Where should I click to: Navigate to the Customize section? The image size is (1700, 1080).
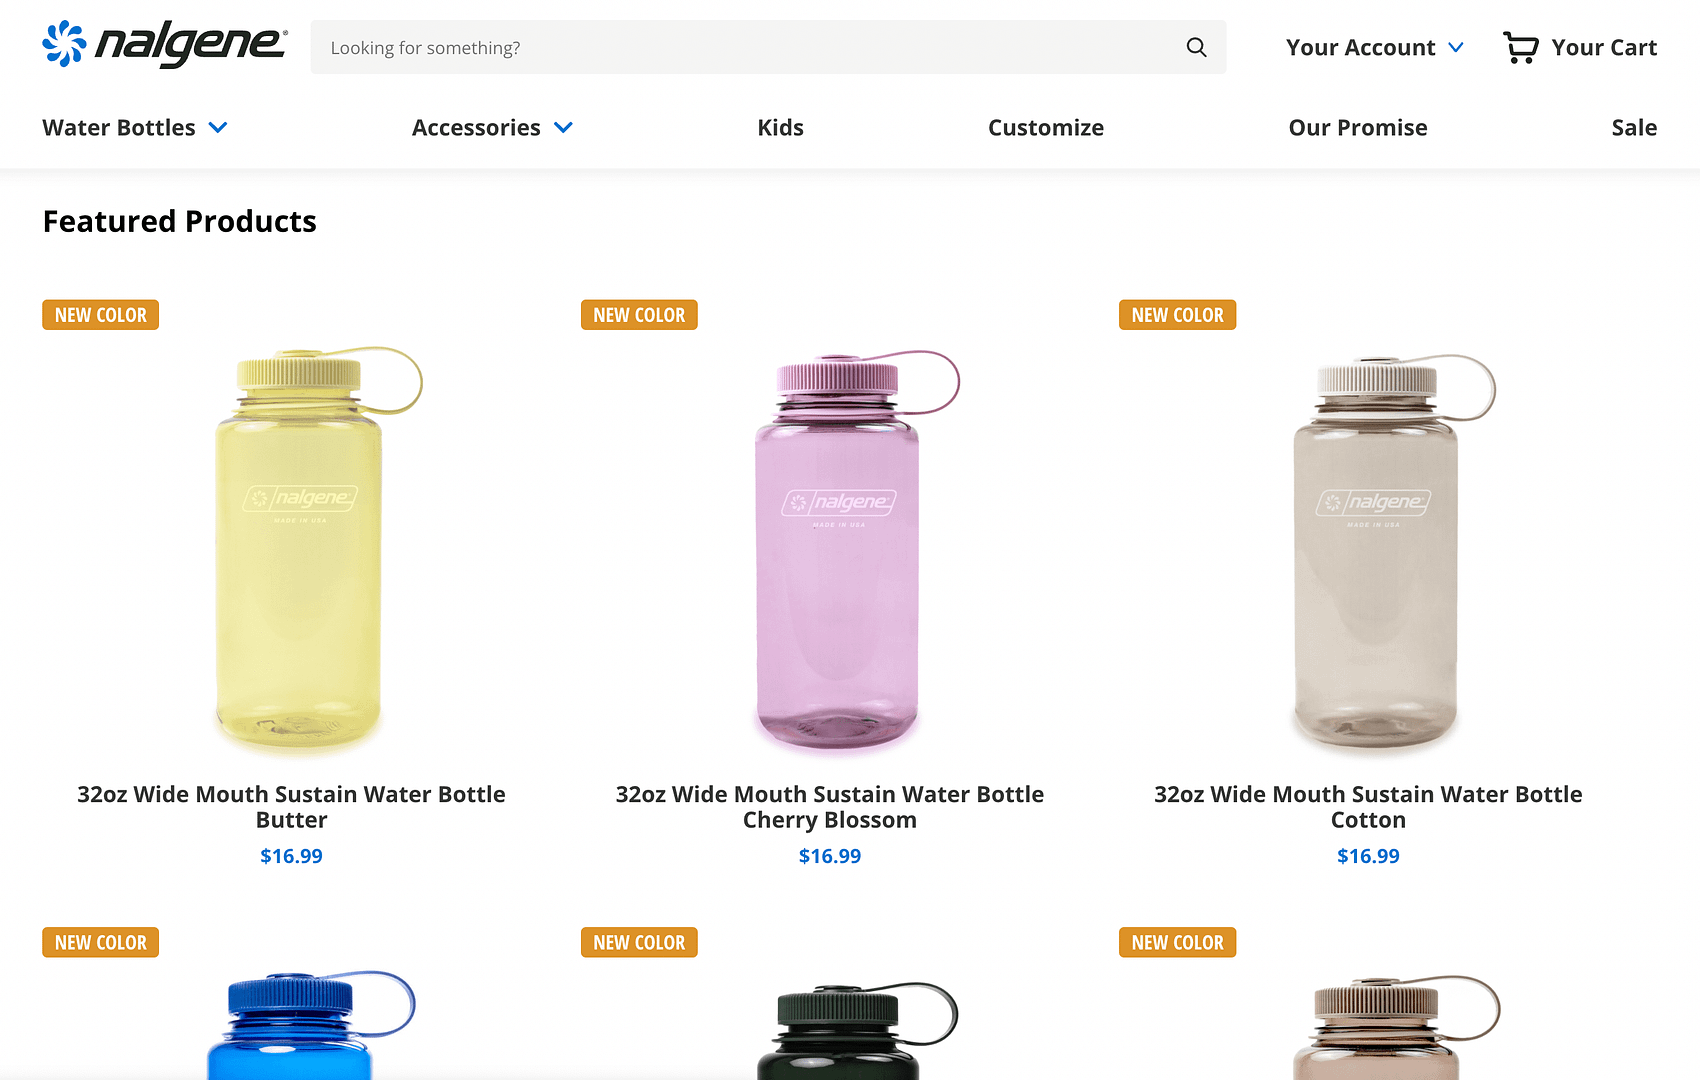(x=1046, y=127)
